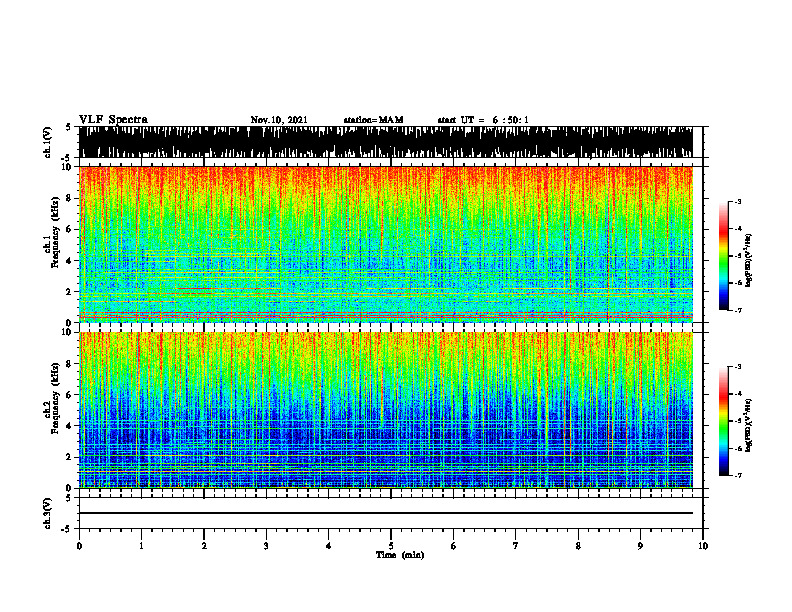Click the time axis tick label "6"
The image size is (792, 612).
point(454,546)
